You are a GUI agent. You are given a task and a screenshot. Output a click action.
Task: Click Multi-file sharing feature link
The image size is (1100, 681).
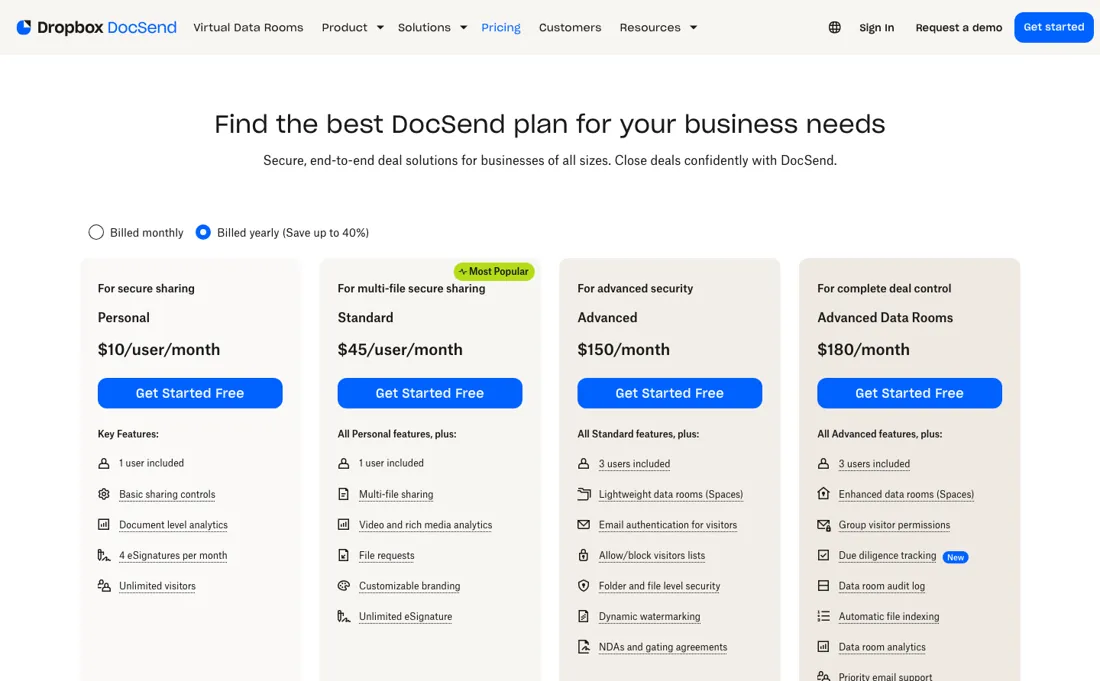[x=396, y=494]
